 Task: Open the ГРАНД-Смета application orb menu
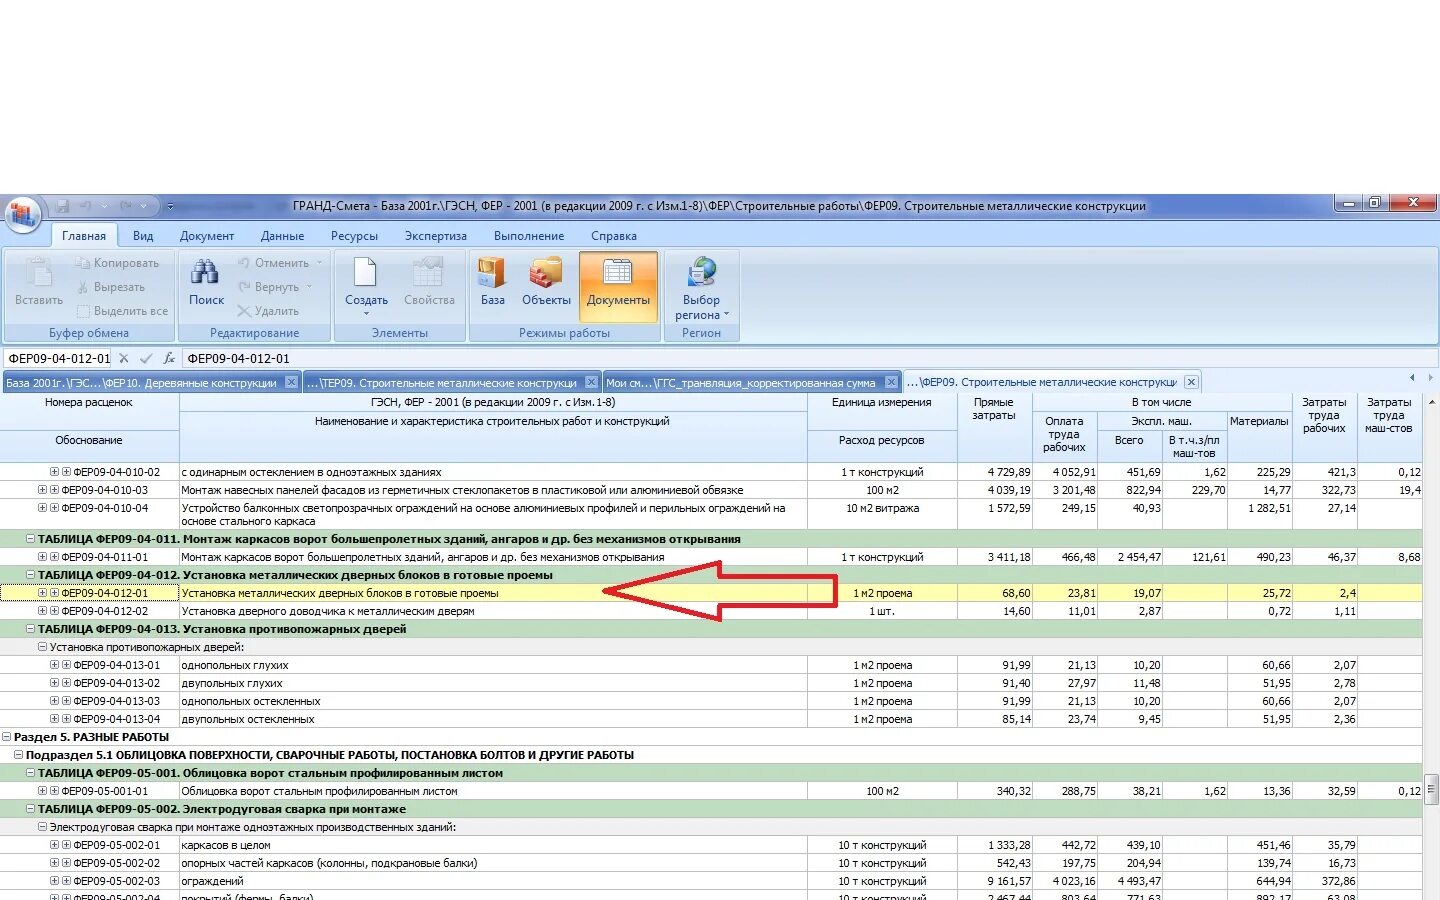23,214
